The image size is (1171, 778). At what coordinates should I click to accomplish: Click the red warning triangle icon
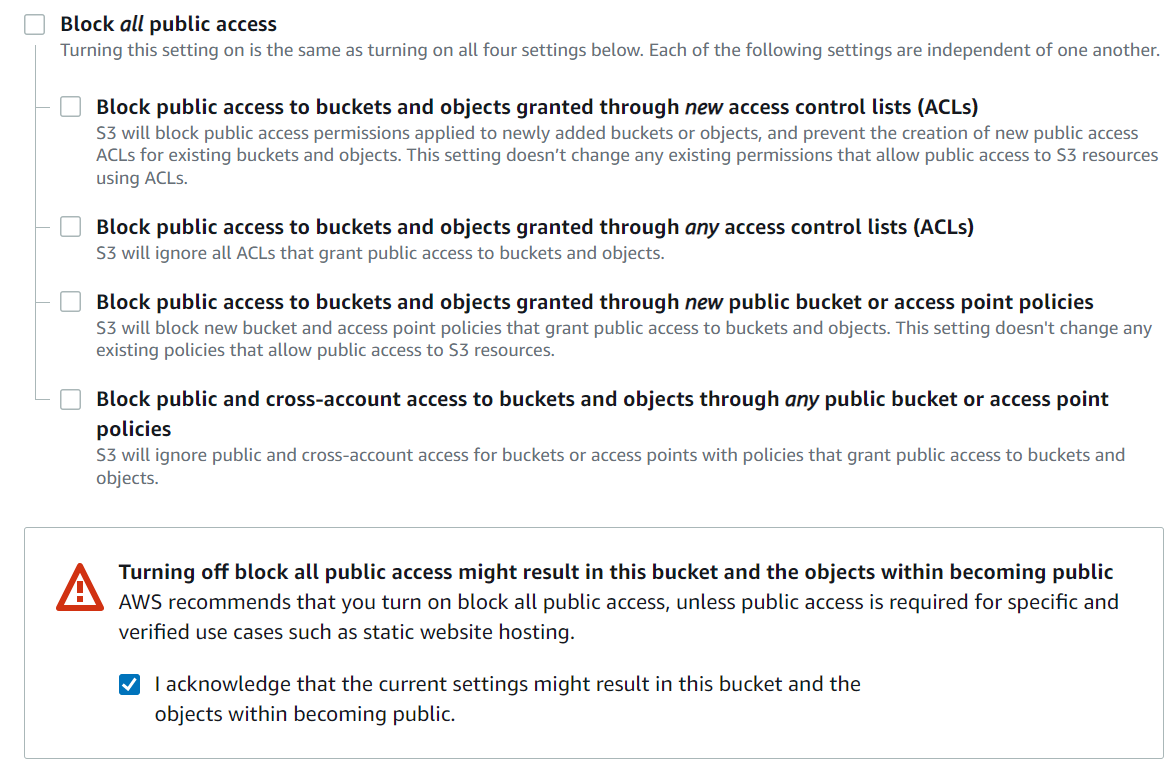coord(79,587)
